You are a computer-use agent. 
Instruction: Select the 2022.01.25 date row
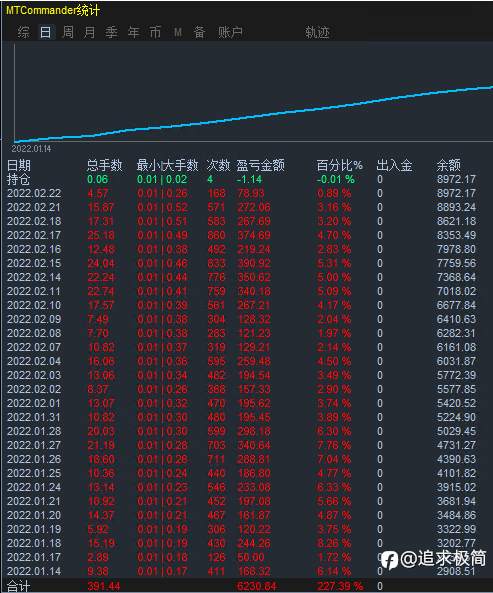pos(34,473)
